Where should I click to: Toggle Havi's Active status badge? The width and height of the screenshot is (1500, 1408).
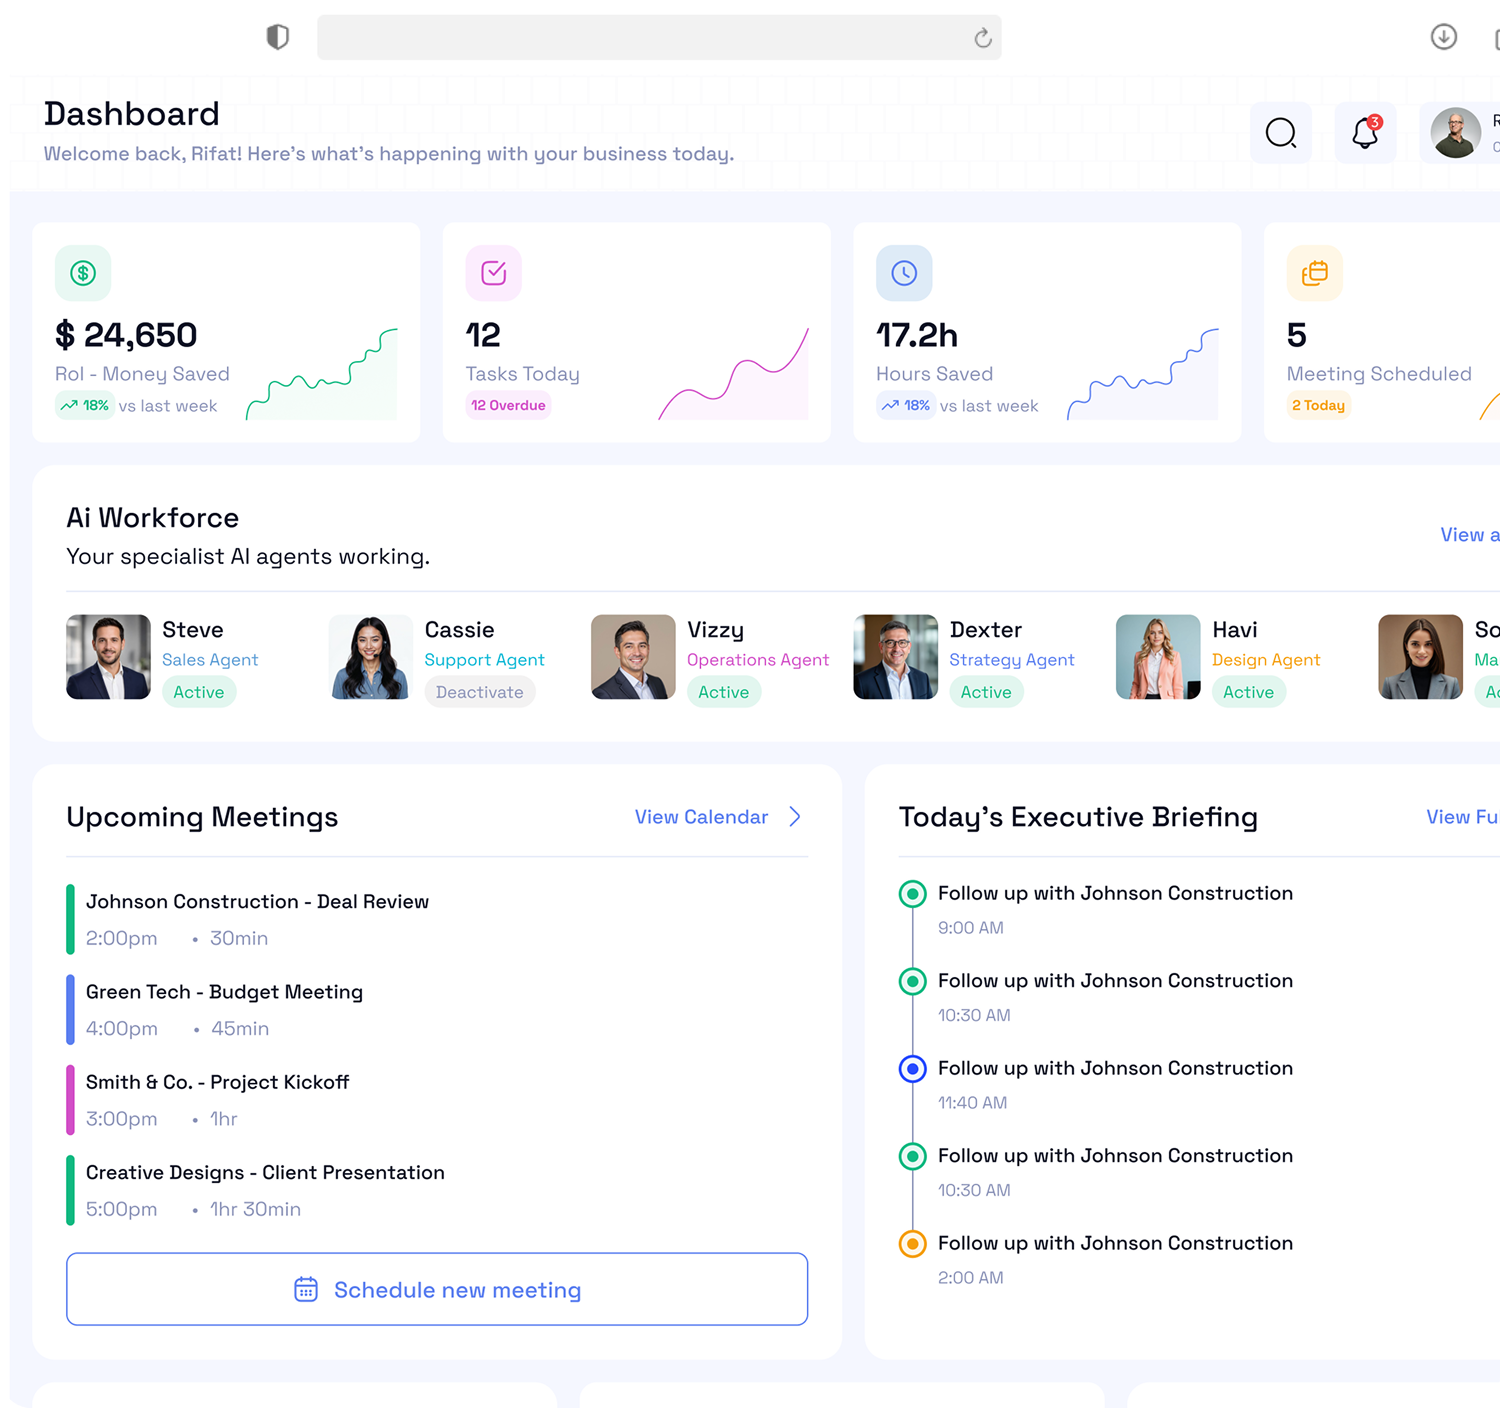pyautogui.click(x=1249, y=692)
